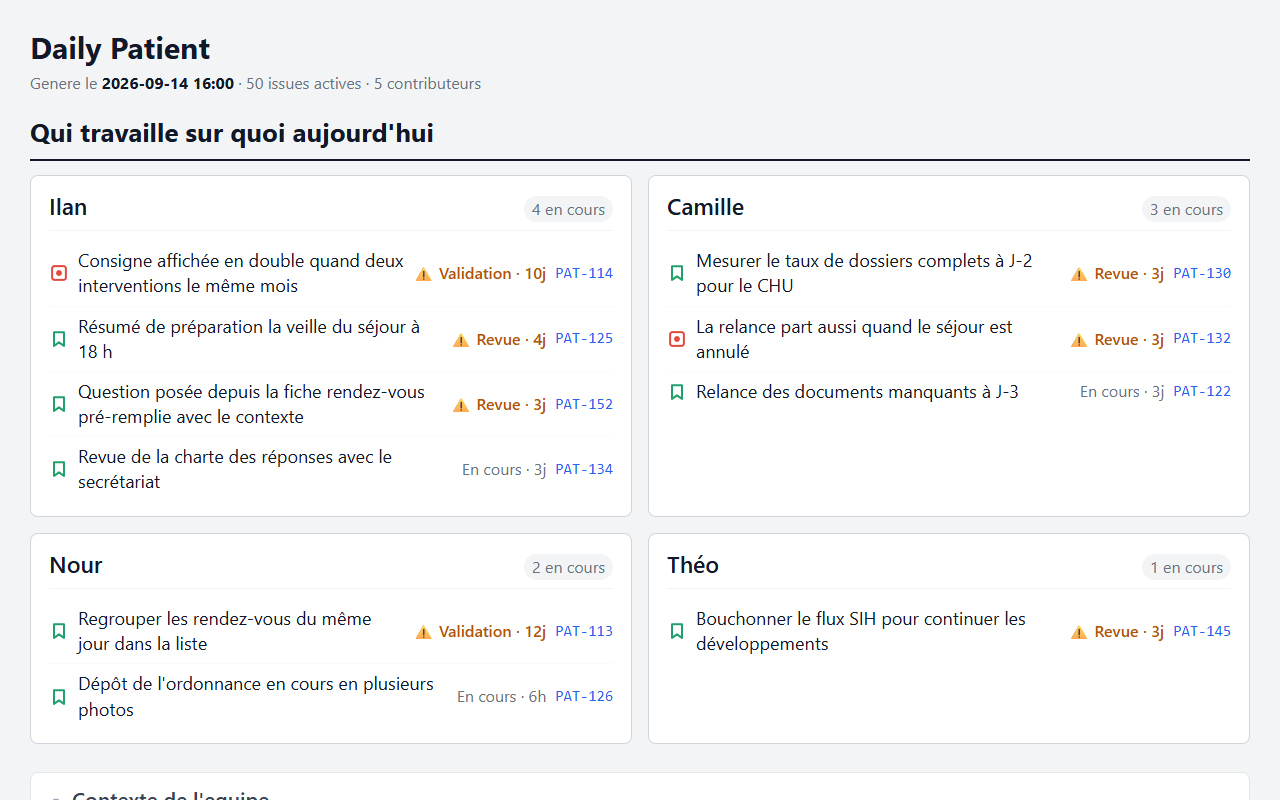Image resolution: width=1280 pixels, height=800 pixels.
Task: Open issue PAT-126
Action: coord(584,696)
